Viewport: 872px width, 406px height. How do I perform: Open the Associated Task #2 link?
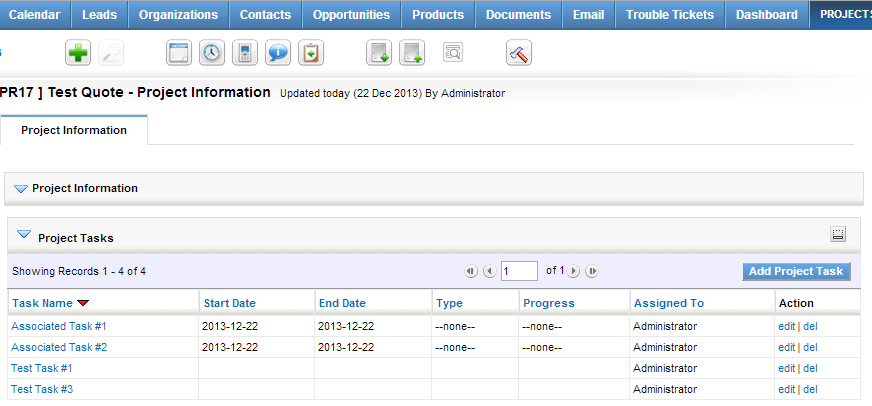click(59, 347)
